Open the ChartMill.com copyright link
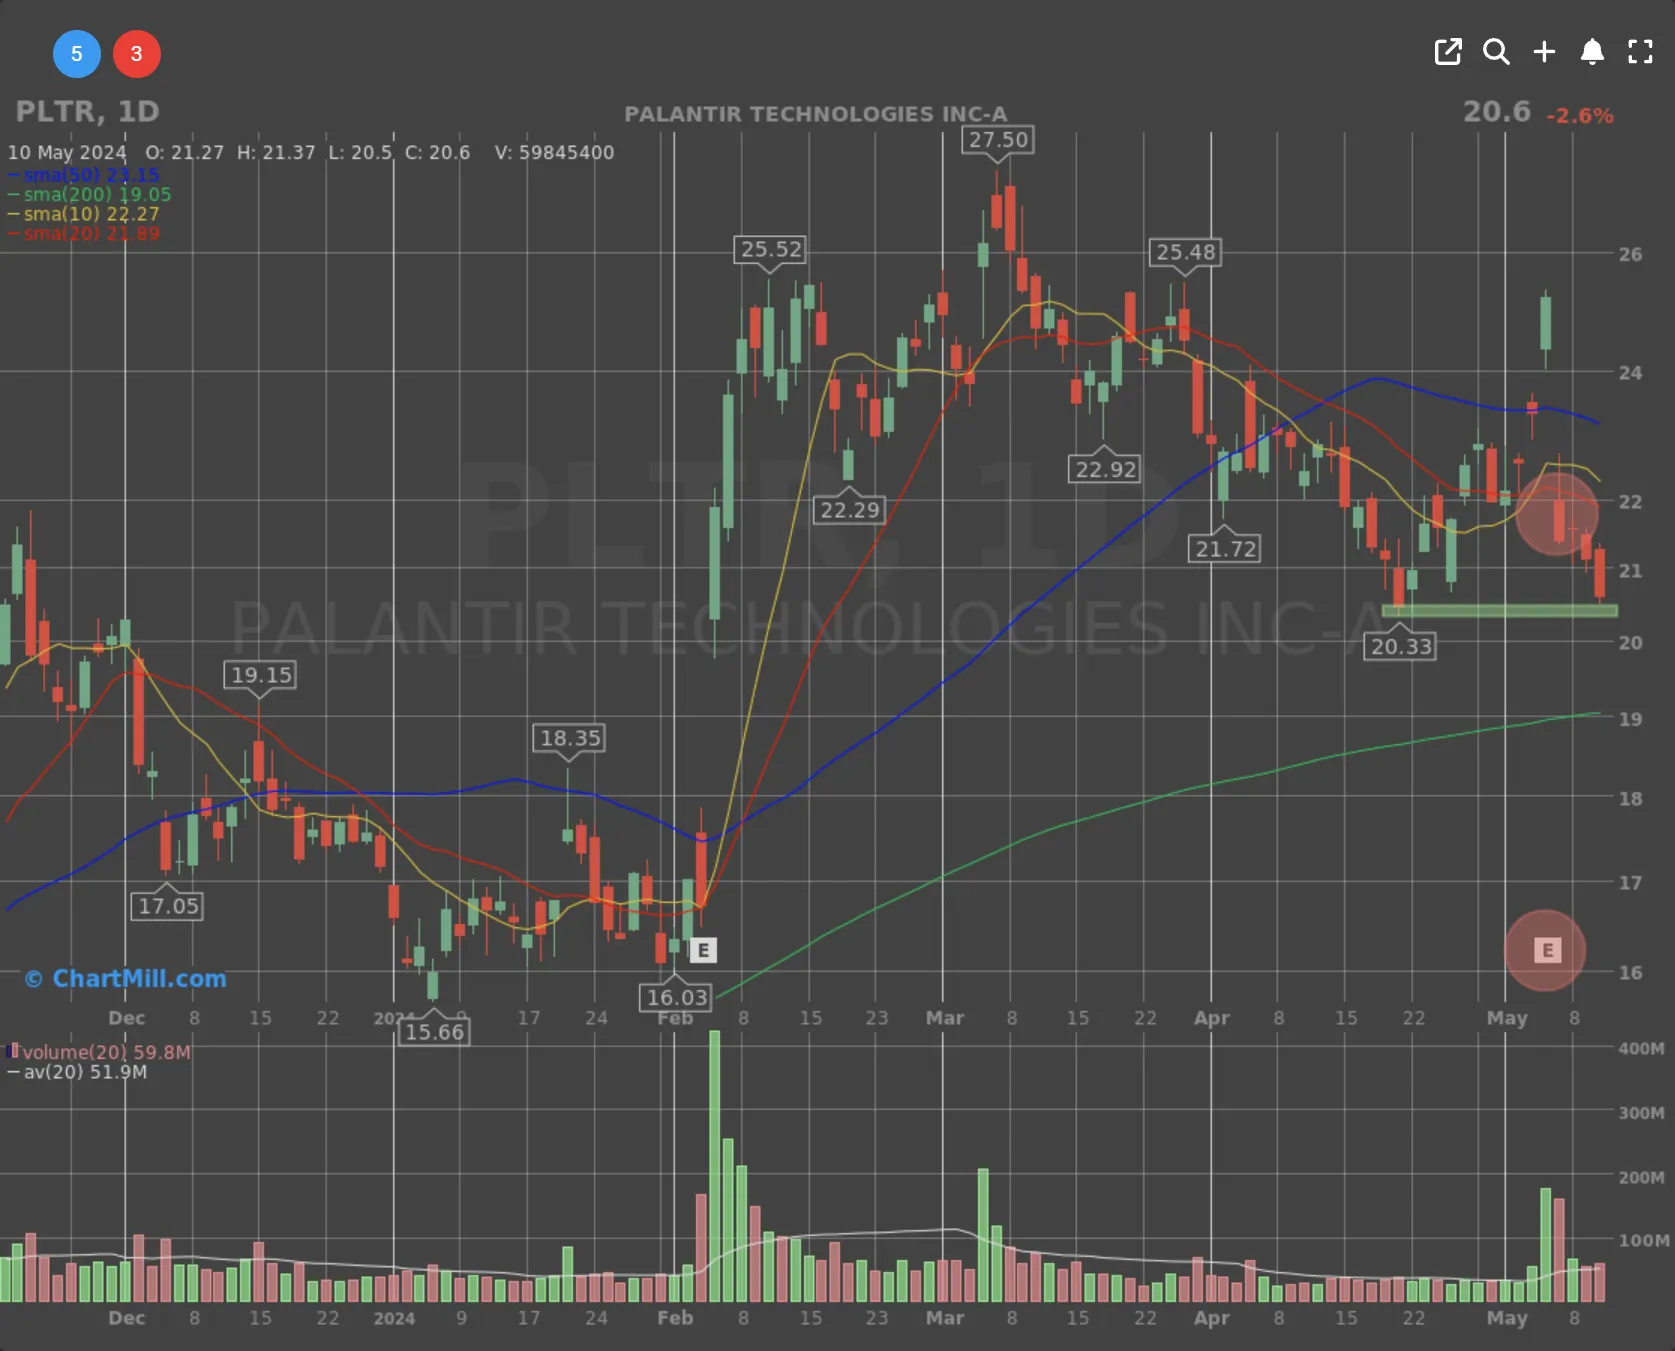 (x=126, y=978)
